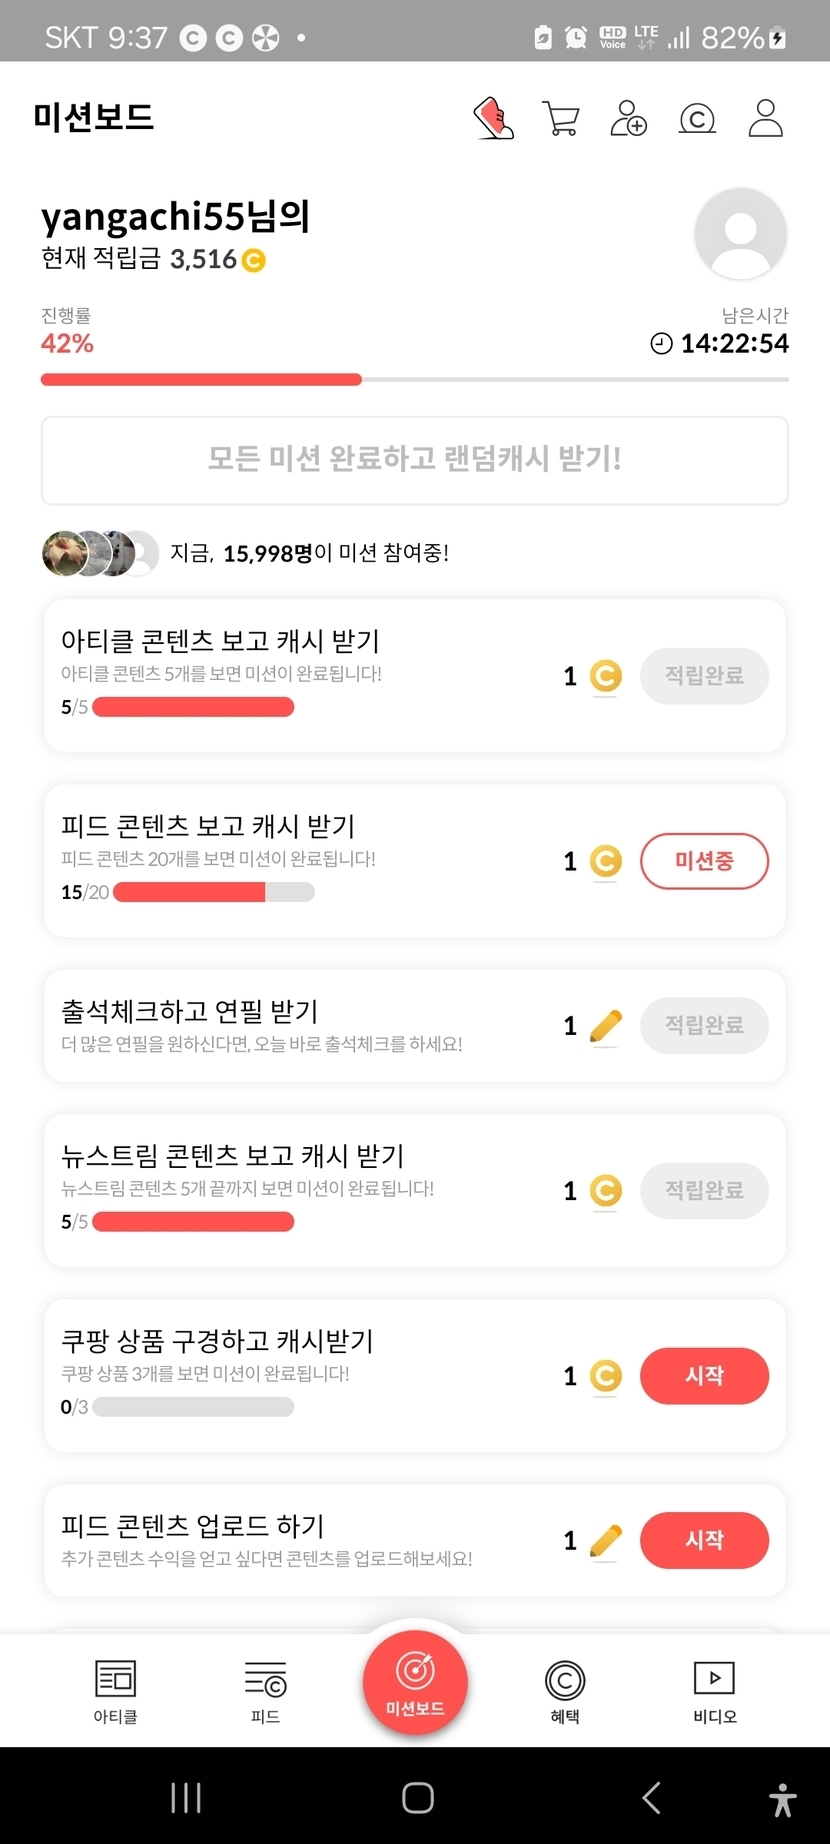
Task: Tap the gray profile avatar picture
Action: coord(740,234)
